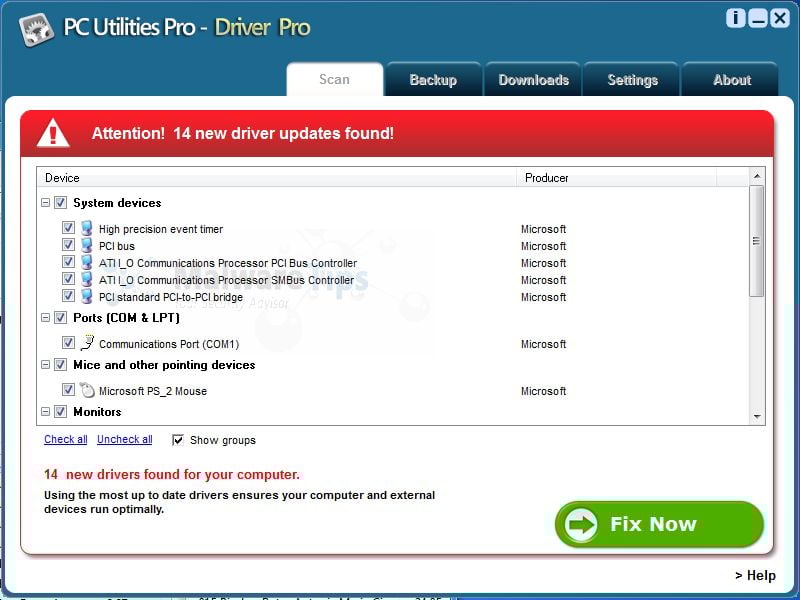Toggle ATI PCI Bus Controller checkbox
This screenshot has width=800, height=600.
tap(68, 262)
